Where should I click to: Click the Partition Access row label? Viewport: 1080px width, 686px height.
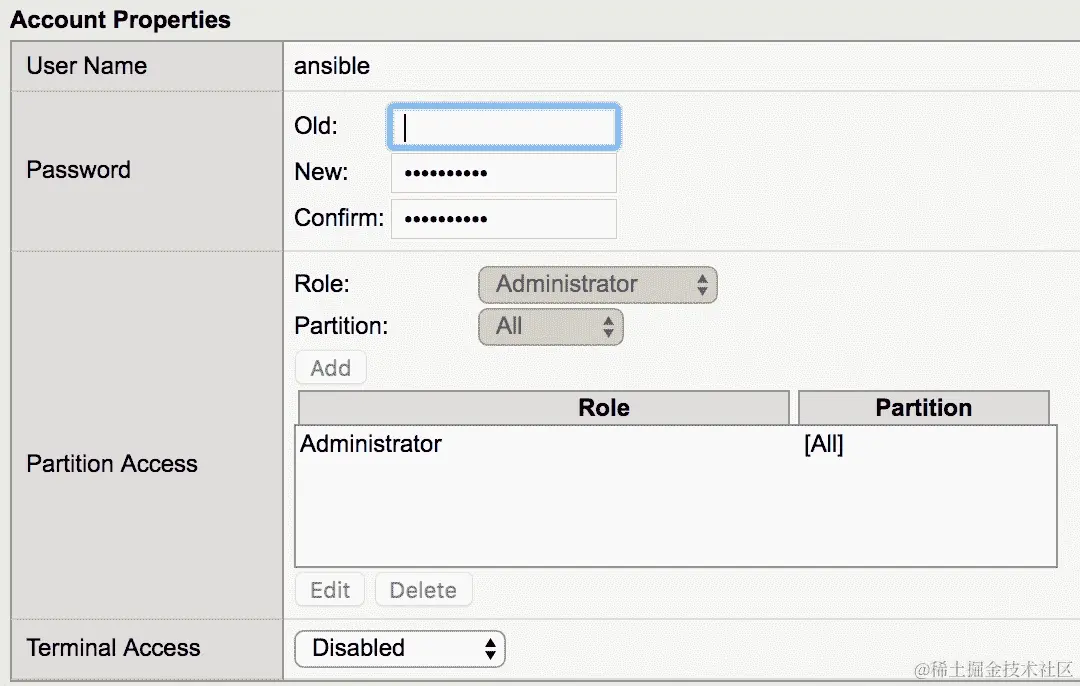pos(112,464)
